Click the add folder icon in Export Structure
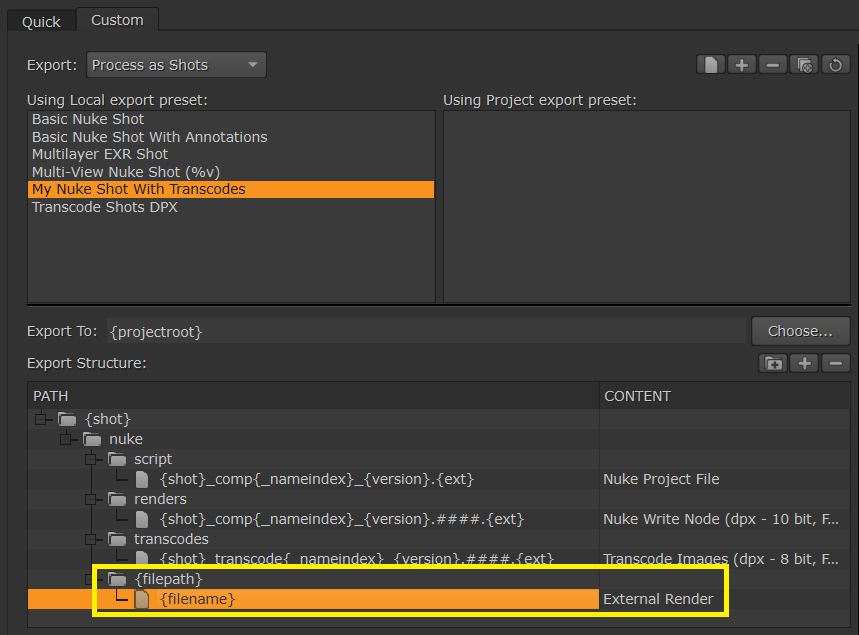This screenshot has height=635, width=859. click(x=772, y=363)
